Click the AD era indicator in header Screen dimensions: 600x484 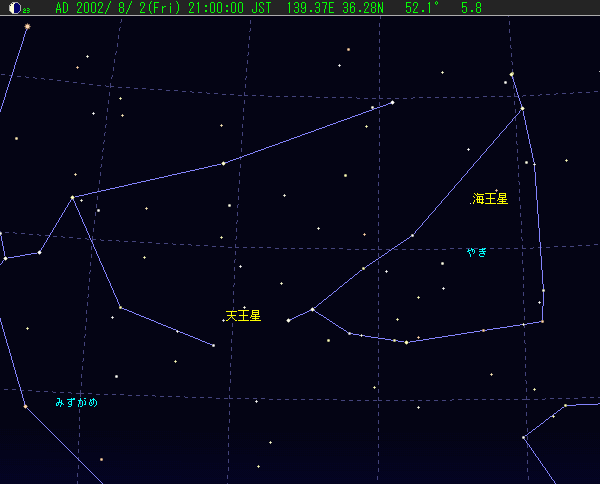[x=62, y=8]
